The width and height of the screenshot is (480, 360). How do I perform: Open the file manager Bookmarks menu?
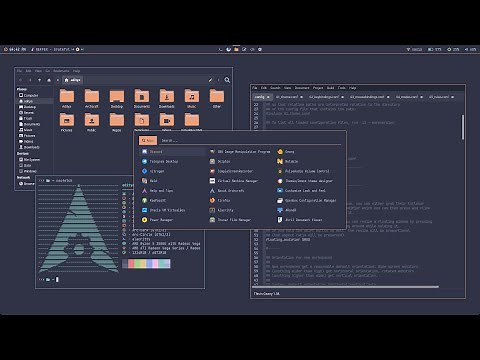pyautogui.click(x=61, y=71)
